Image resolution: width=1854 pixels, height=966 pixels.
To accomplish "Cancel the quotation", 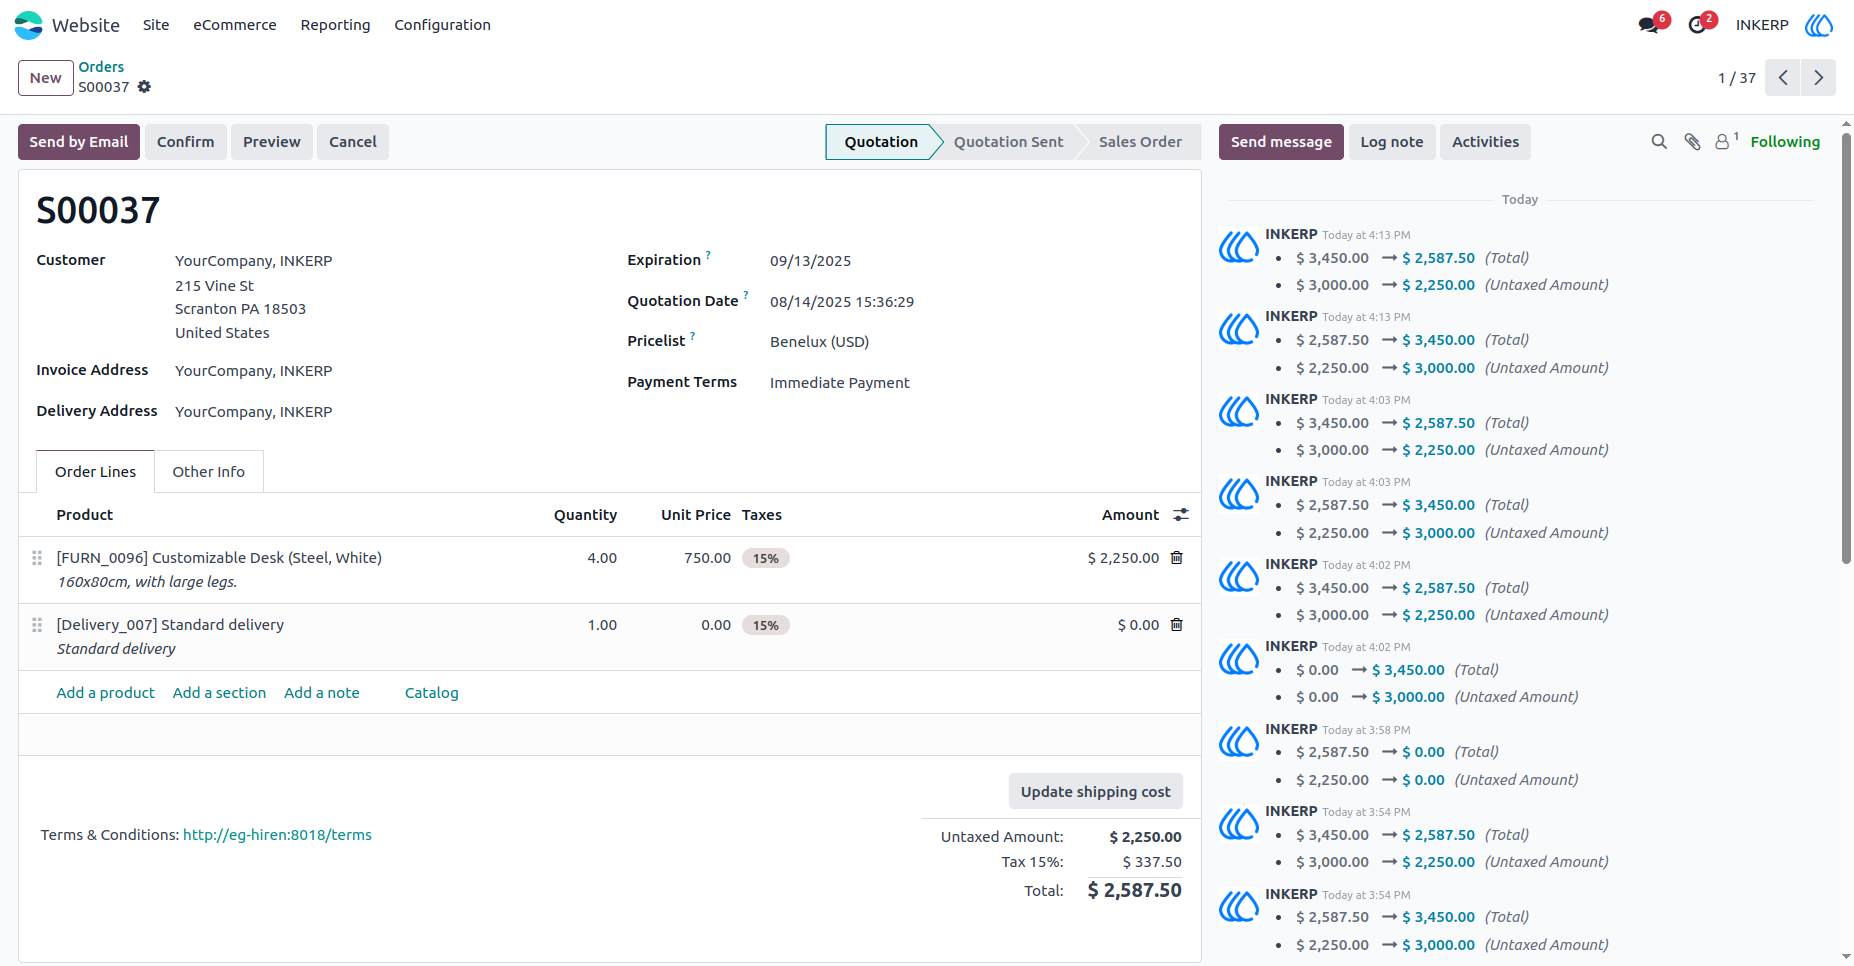I will (x=353, y=142).
